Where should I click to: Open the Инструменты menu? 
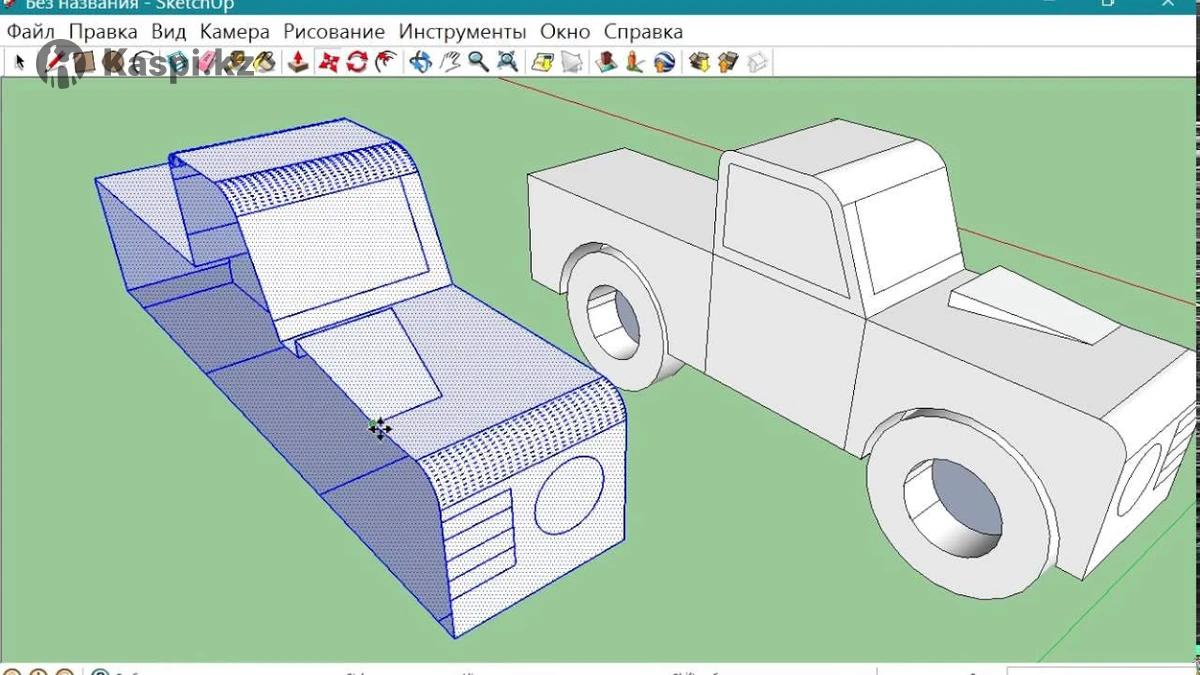pyautogui.click(x=463, y=31)
